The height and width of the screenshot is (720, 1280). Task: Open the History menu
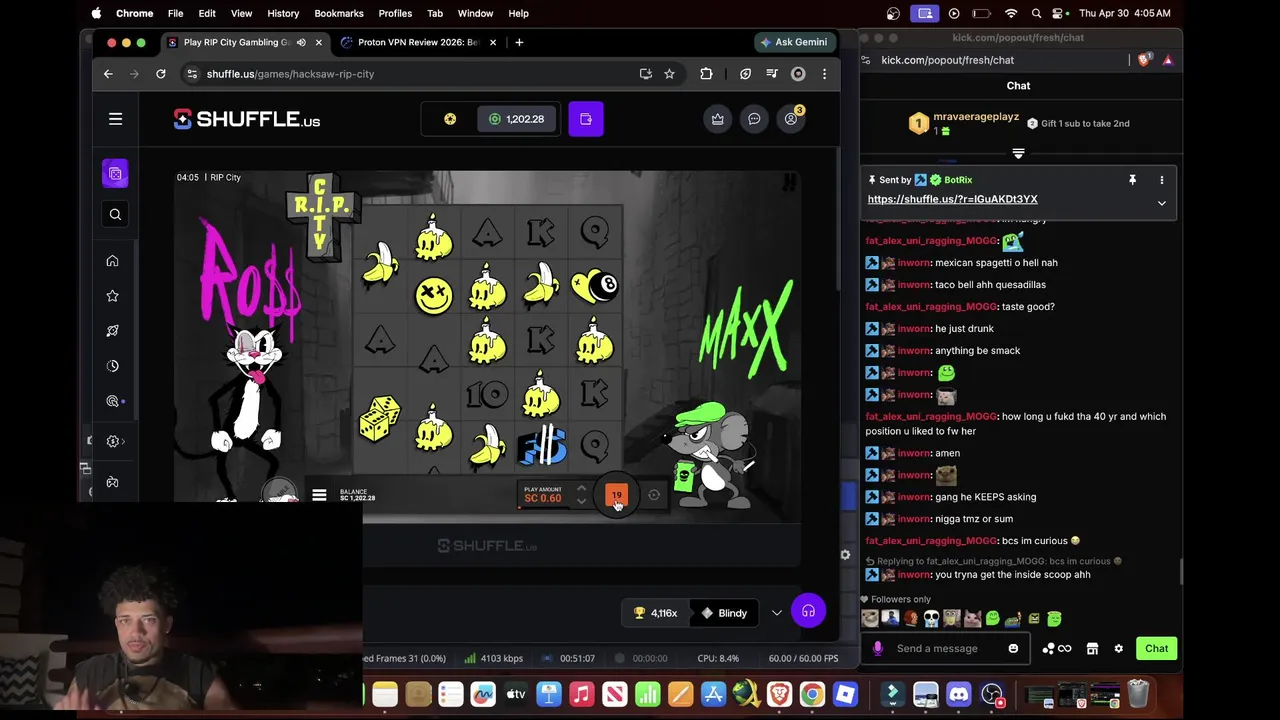coord(283,13)
